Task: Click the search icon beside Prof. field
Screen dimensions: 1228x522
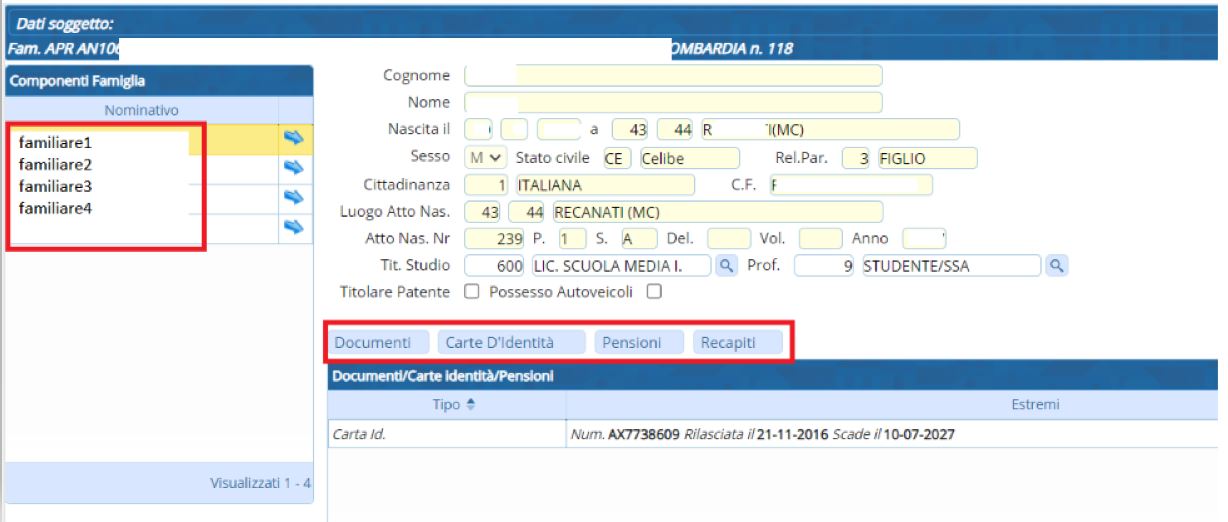Action: pos(1056,265)
